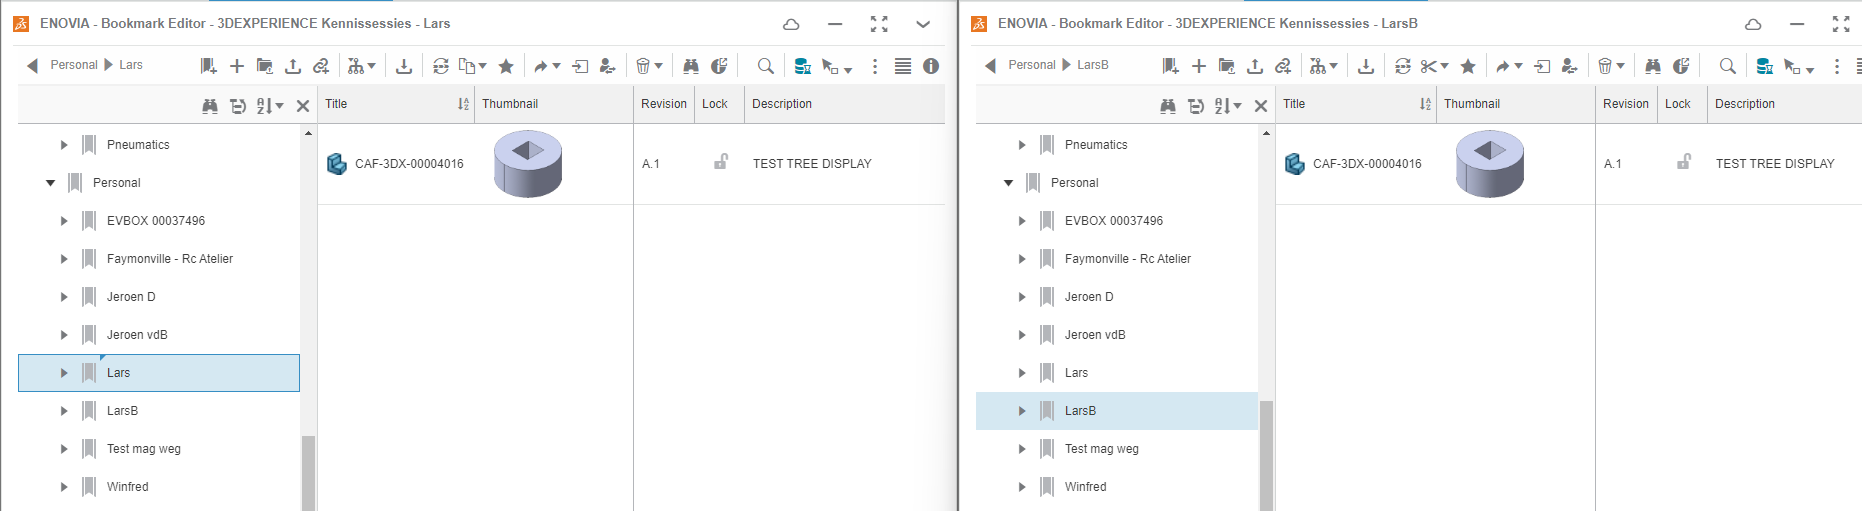Screen dimensions: 1862x511
Task: Click the cloud icon in Lars title bar
Action: pos(791,24)
